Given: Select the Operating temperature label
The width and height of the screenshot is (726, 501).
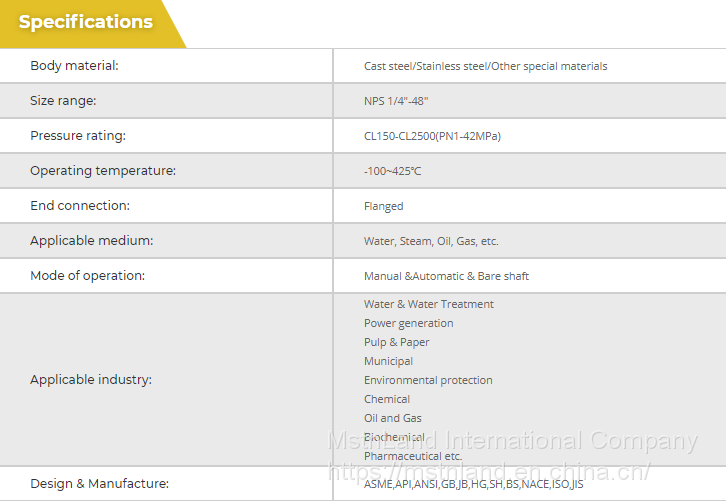Looking at the screenshot, I should (x=102, y=171).
